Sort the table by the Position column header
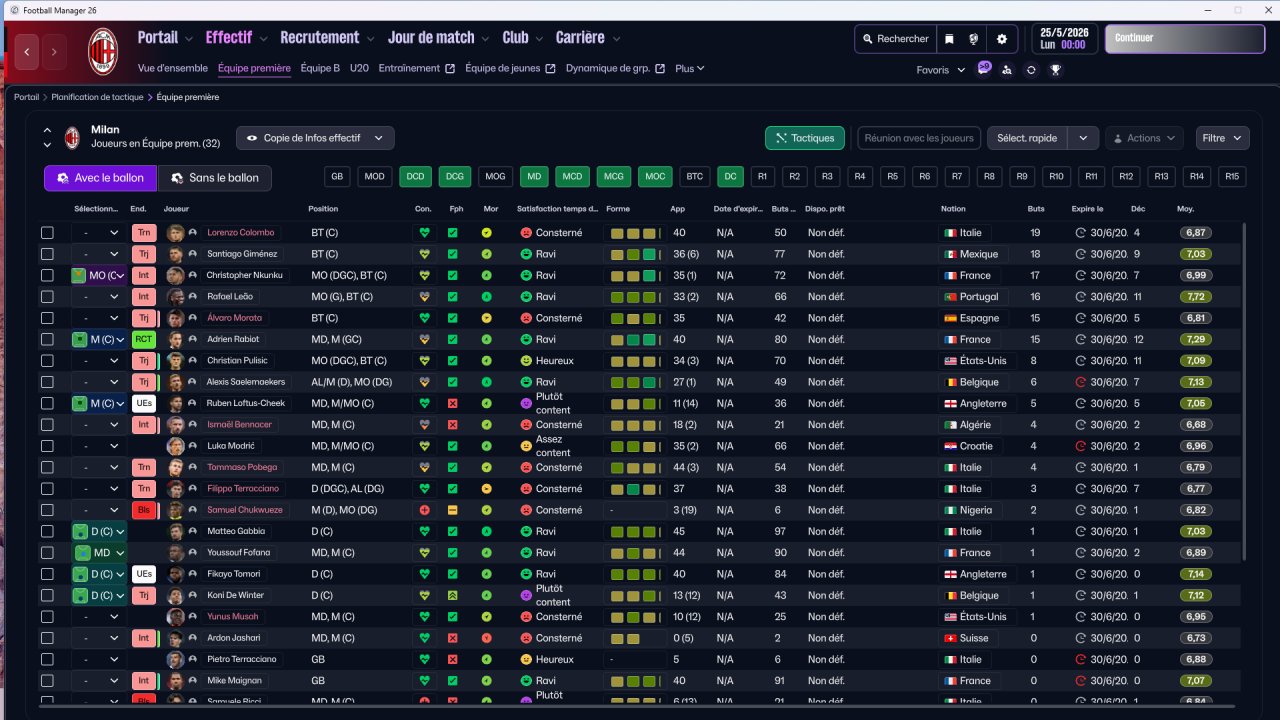 click(323, 209)
